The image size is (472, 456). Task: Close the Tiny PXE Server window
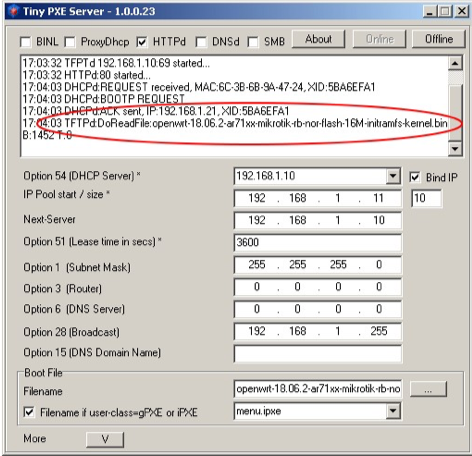(462, 12)
